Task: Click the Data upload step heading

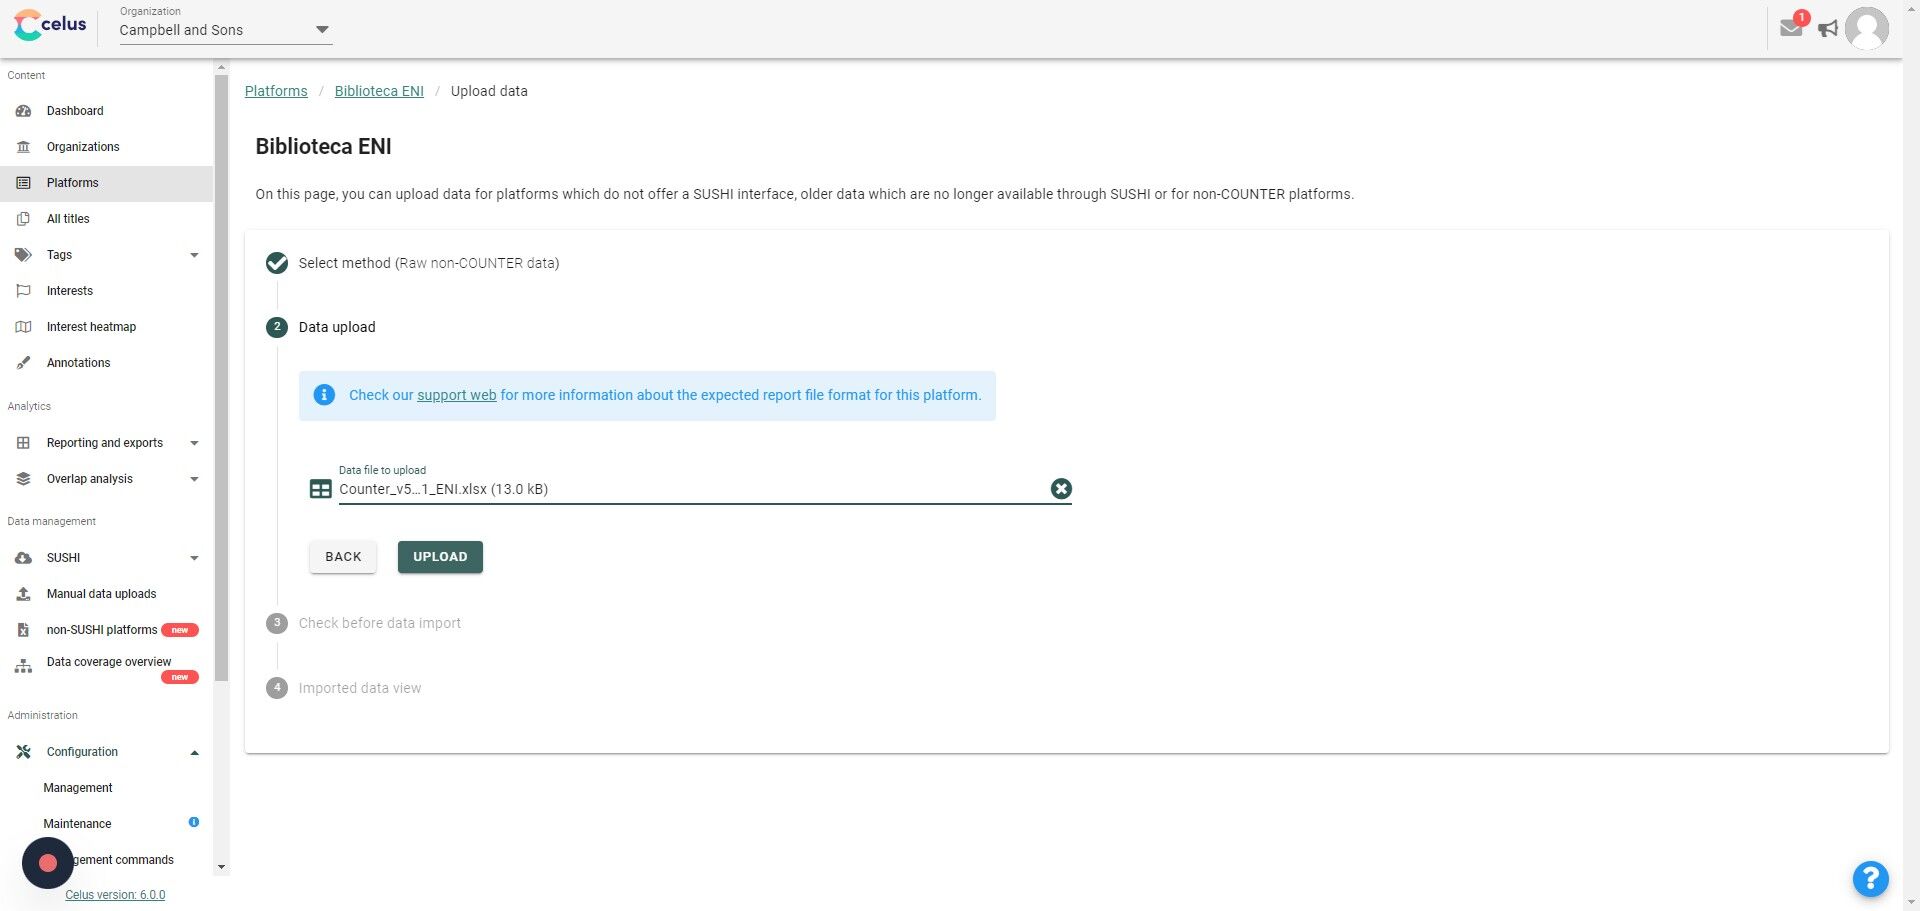Action: 337,327
